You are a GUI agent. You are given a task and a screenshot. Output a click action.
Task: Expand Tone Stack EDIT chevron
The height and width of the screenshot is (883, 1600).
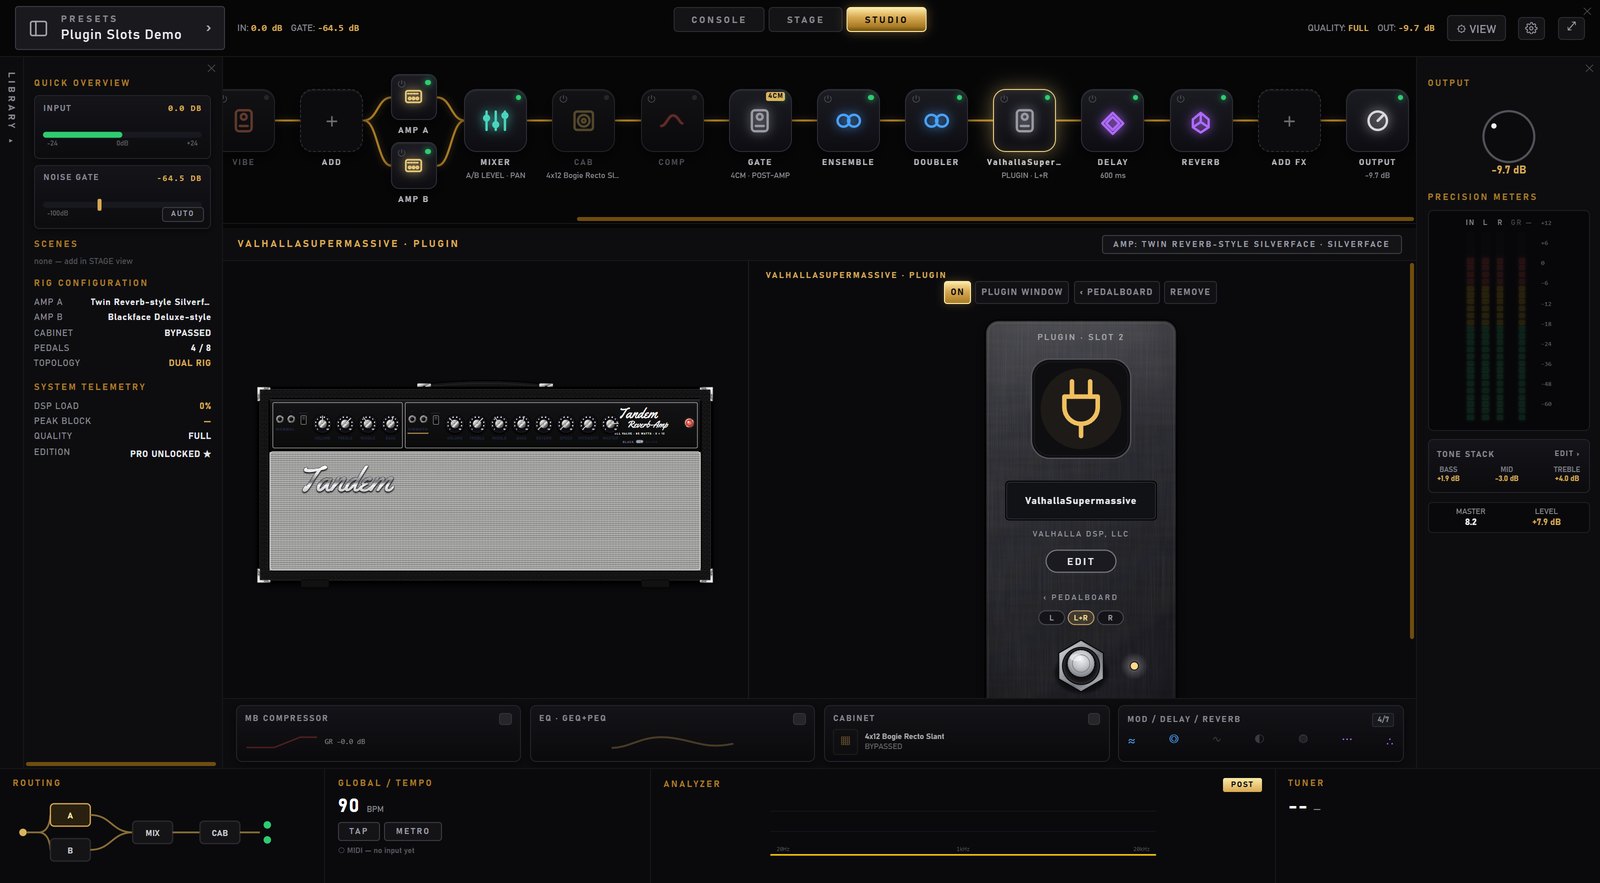click(1567, 454)
